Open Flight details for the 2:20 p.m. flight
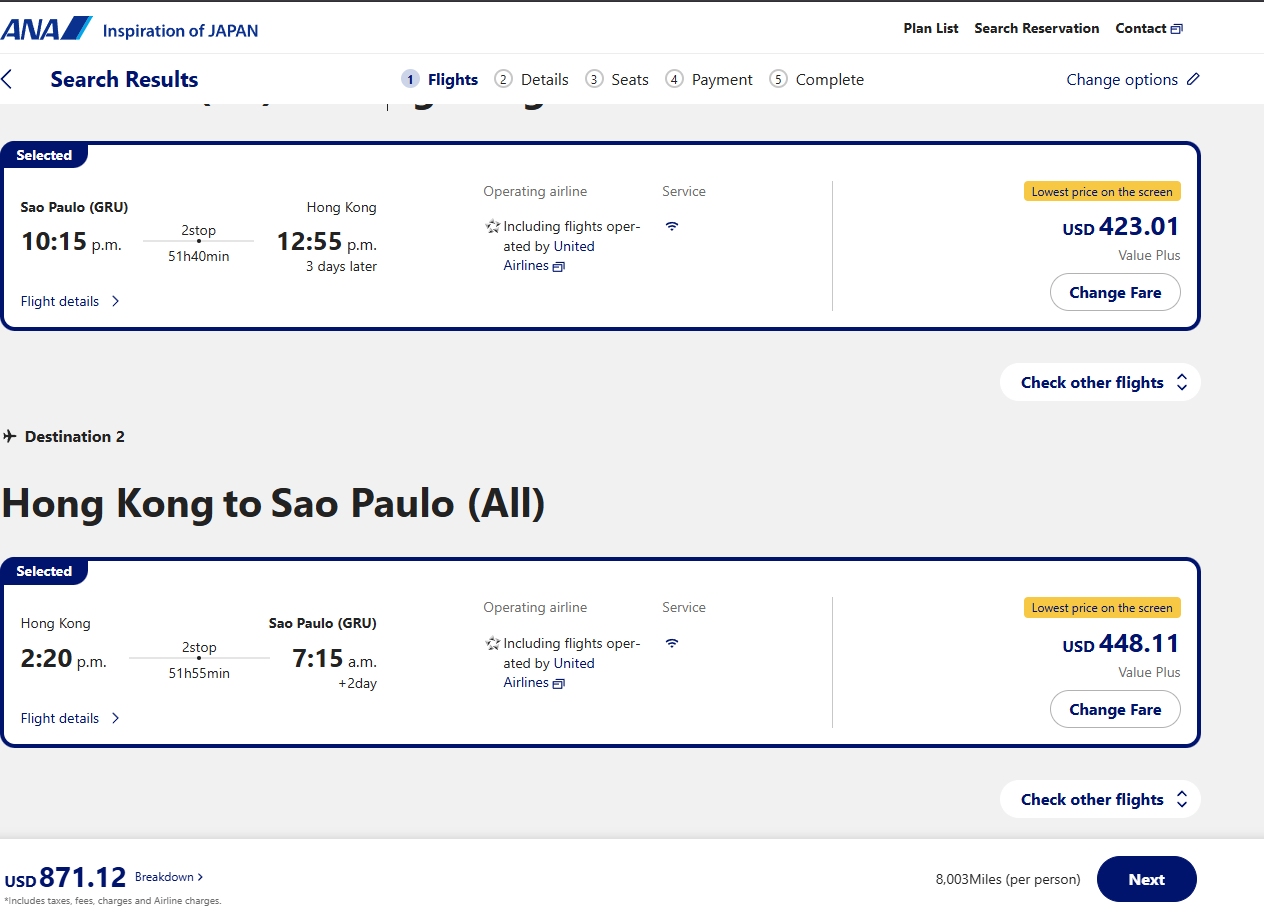The height and width of the screenshot is (917, 1264). pos(70,718)
